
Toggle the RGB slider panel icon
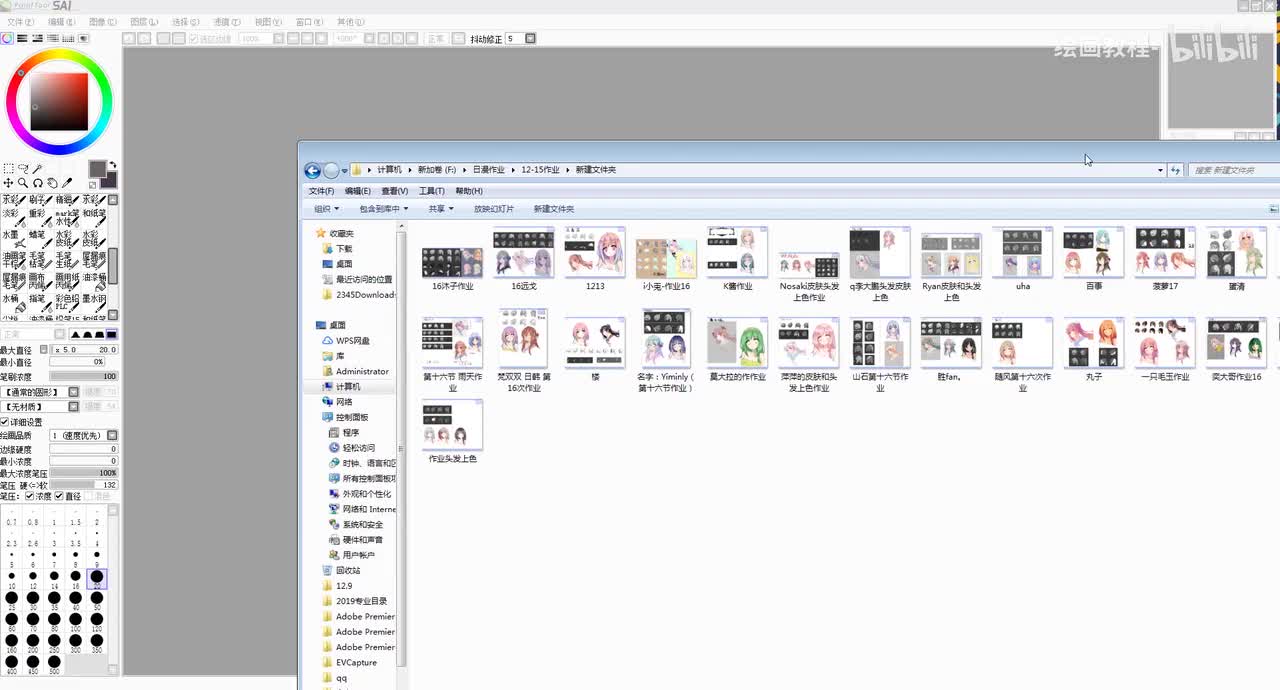22,38
